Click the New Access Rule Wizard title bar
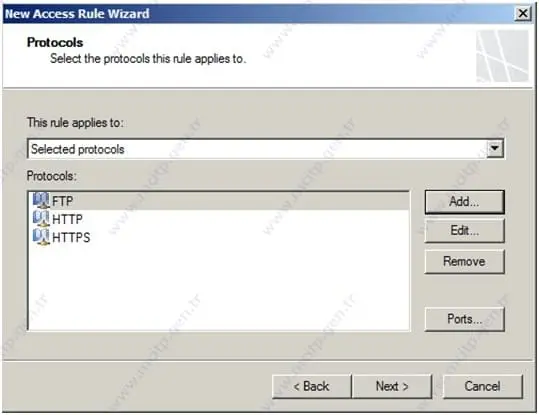 258,14
